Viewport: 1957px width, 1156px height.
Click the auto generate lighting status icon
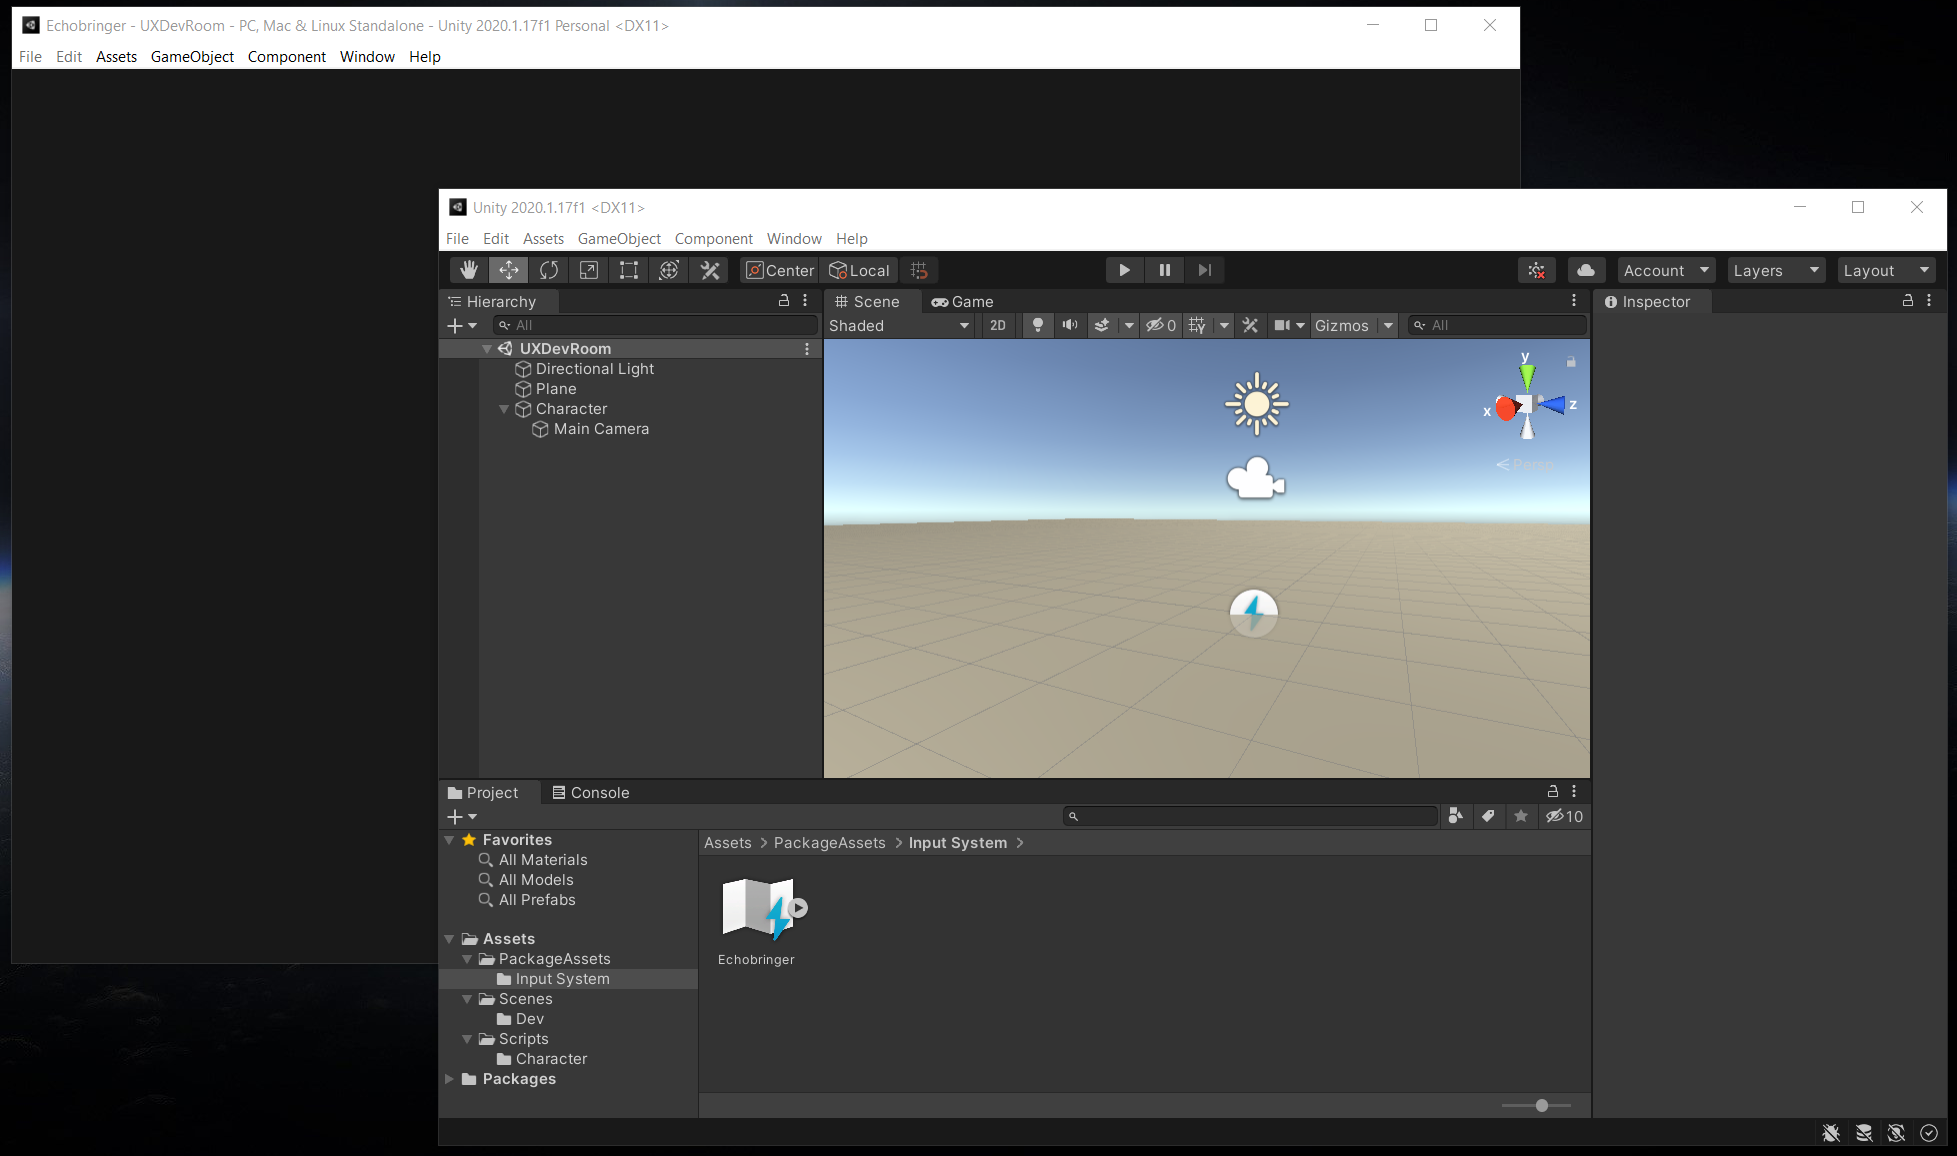1896,1133
